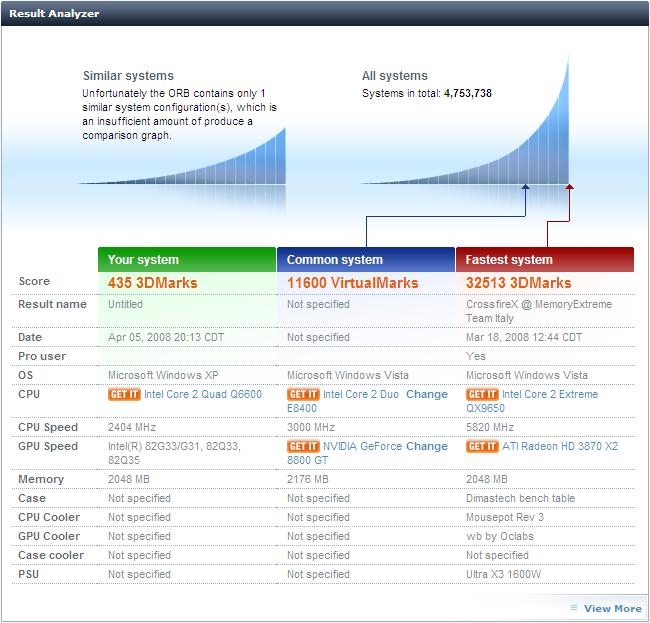
Task: Click the GPU Cooler row label
Action: 49,537
